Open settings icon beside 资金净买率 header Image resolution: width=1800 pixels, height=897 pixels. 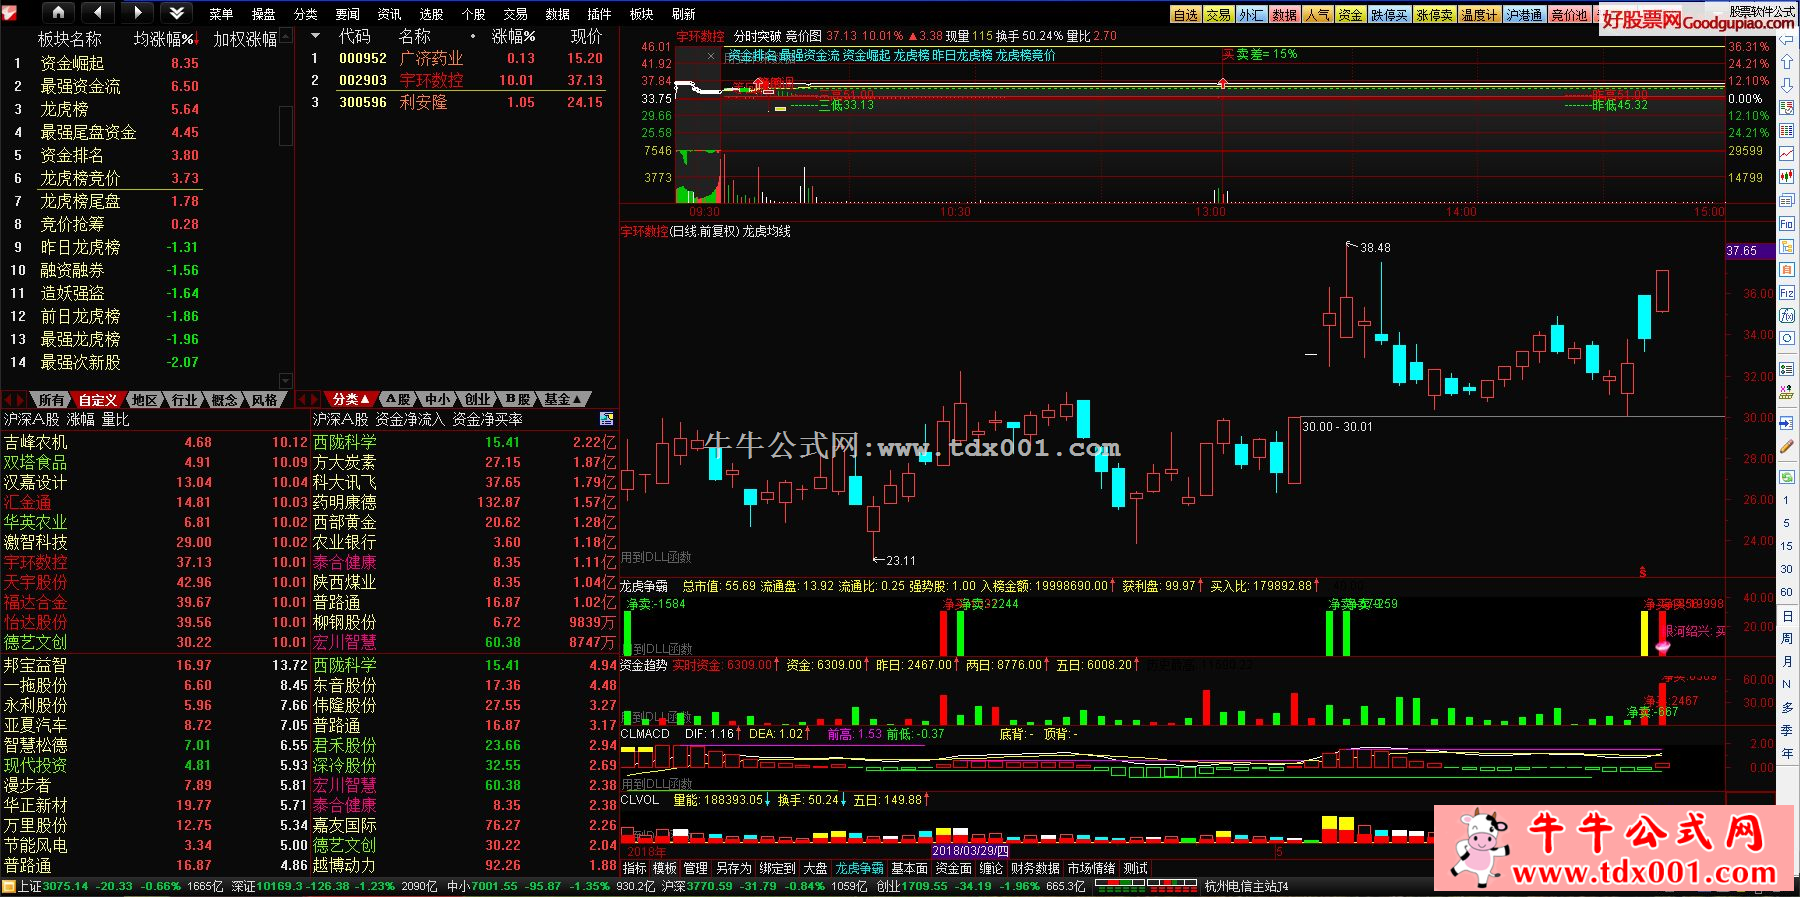(606, 419)
